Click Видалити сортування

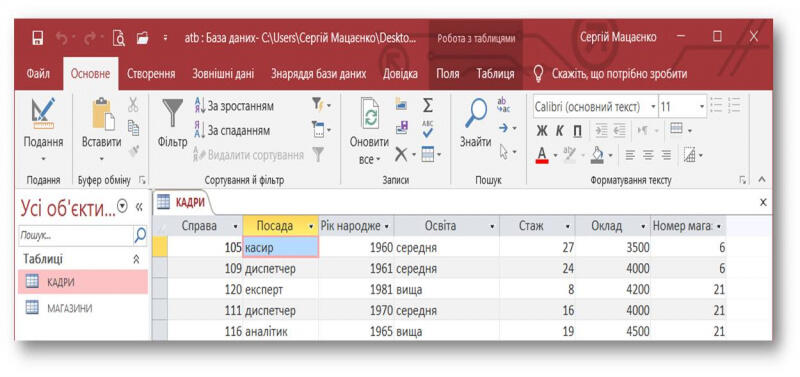248,155
